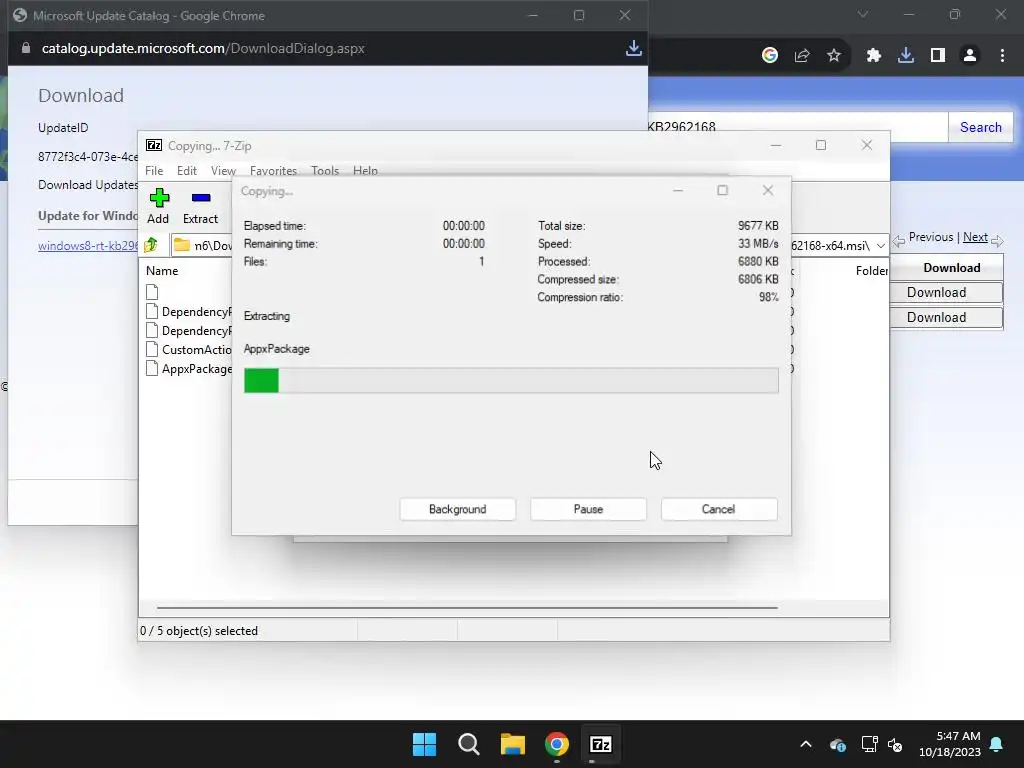Switch to 7-Zip on the taskbar
Screen dimensions: 1024x768
coord(601,744)
